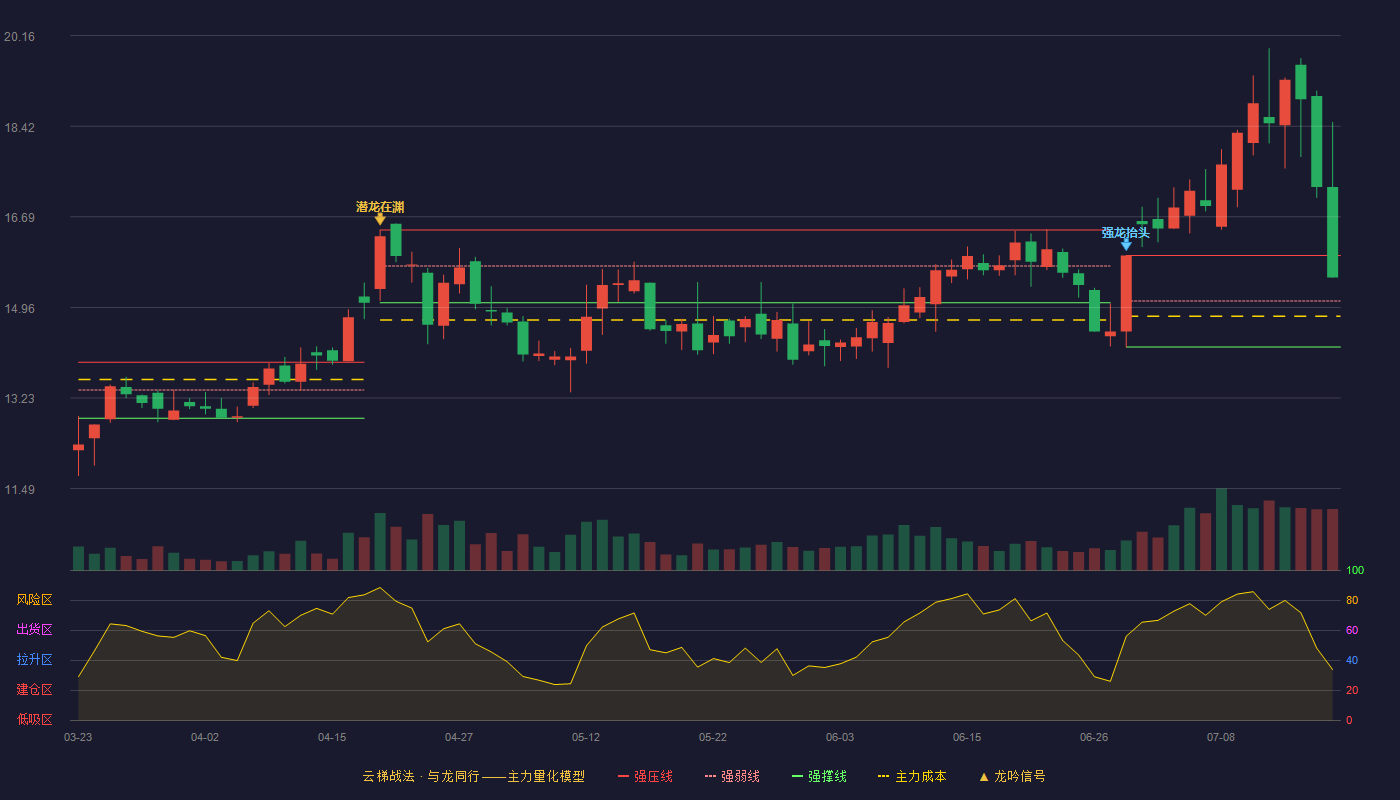
Task: Click the 04-02 date label
Action: pos(205,737)
